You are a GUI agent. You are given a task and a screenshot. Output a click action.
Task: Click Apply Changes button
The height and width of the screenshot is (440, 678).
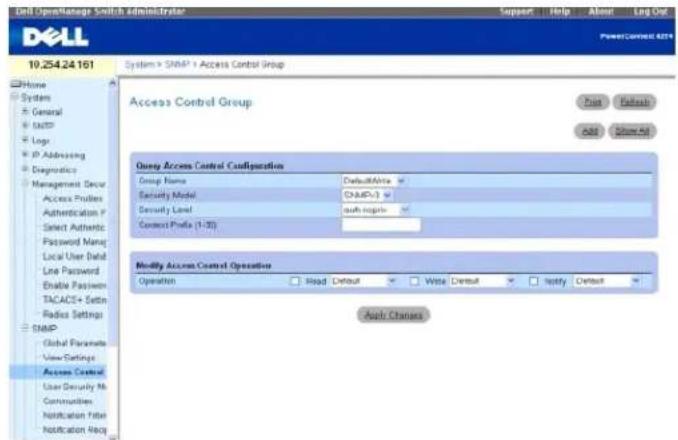coord(393,315)
